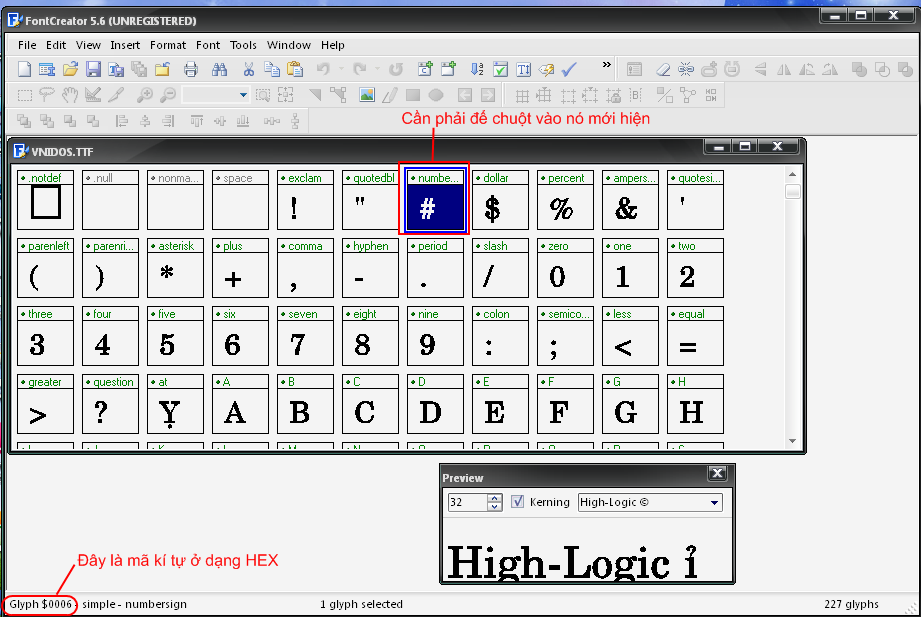Image resolution: width=921 pixels, height=617 pixels.
Task: Click '1 glyph selected' status text
Action: tap(361, 604)
